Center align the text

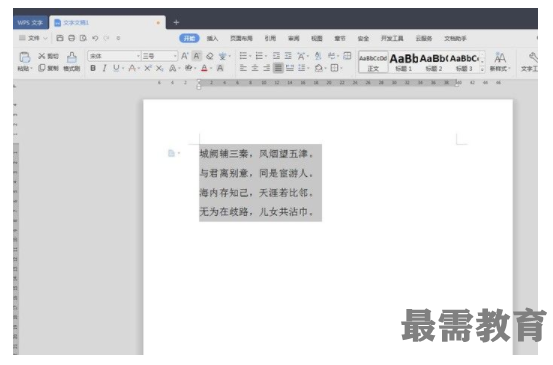click(x=255, y=68)
